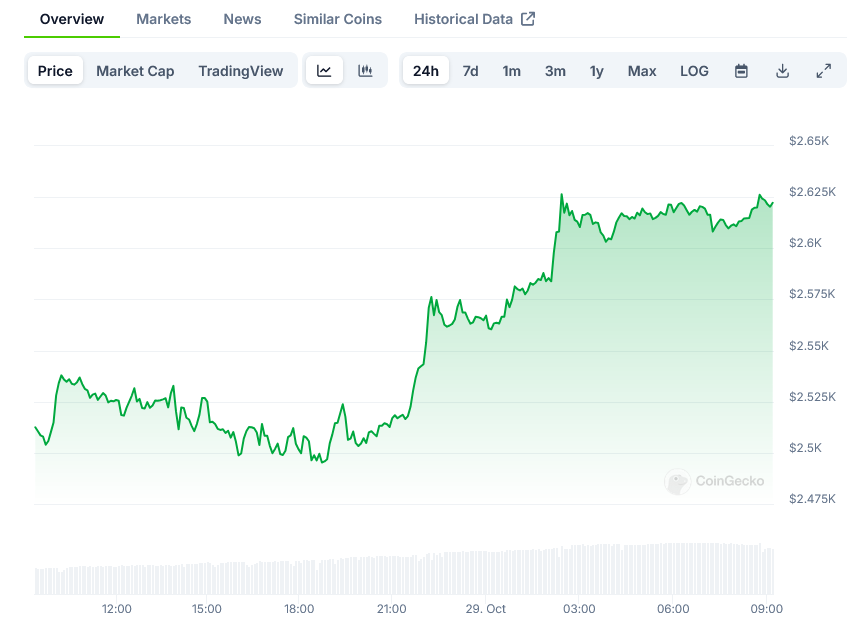Select the 7d time range
Screen dimensions: 847x633
pyautogui.click(x=470, y=71)
